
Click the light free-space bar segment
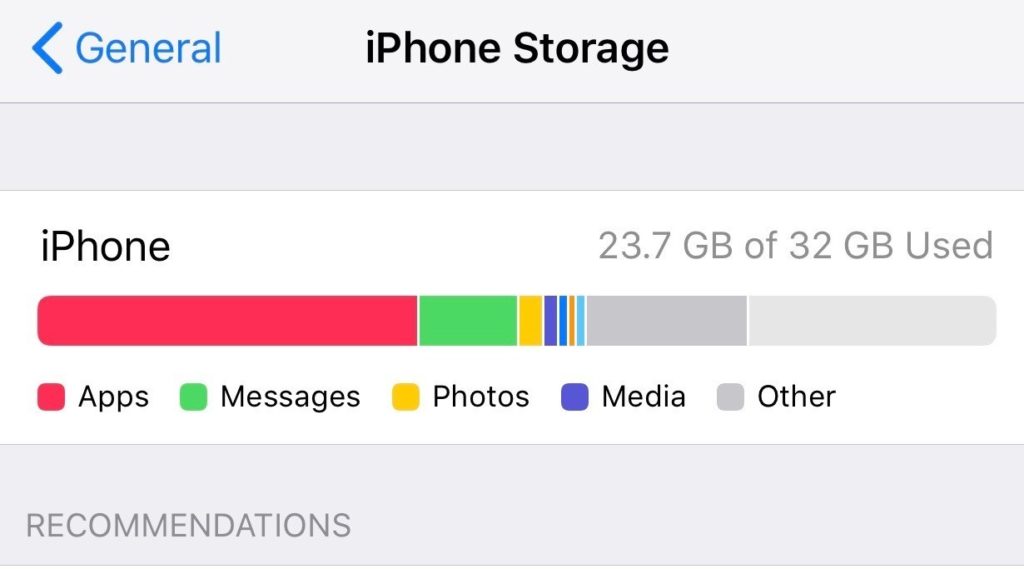click(x=872, y=321)
